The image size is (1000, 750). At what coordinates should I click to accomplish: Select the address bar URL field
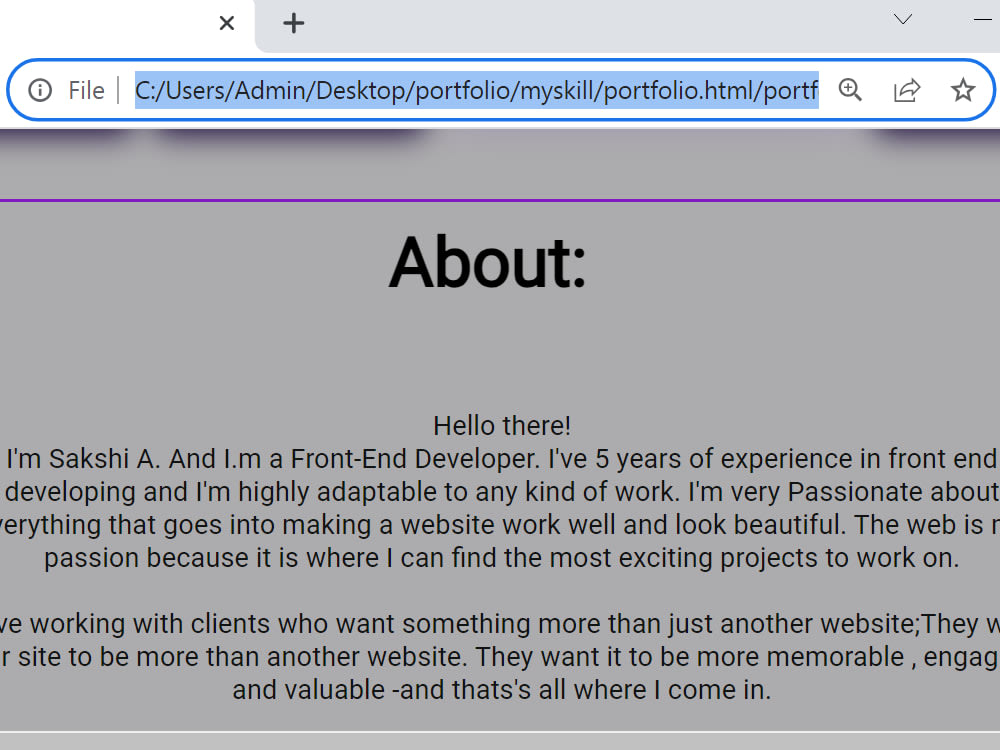476,90
